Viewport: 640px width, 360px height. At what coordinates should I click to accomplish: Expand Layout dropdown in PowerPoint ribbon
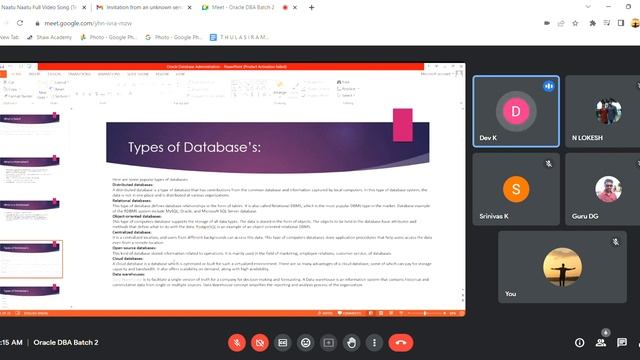pyautogui.click(x=60, y=82)
